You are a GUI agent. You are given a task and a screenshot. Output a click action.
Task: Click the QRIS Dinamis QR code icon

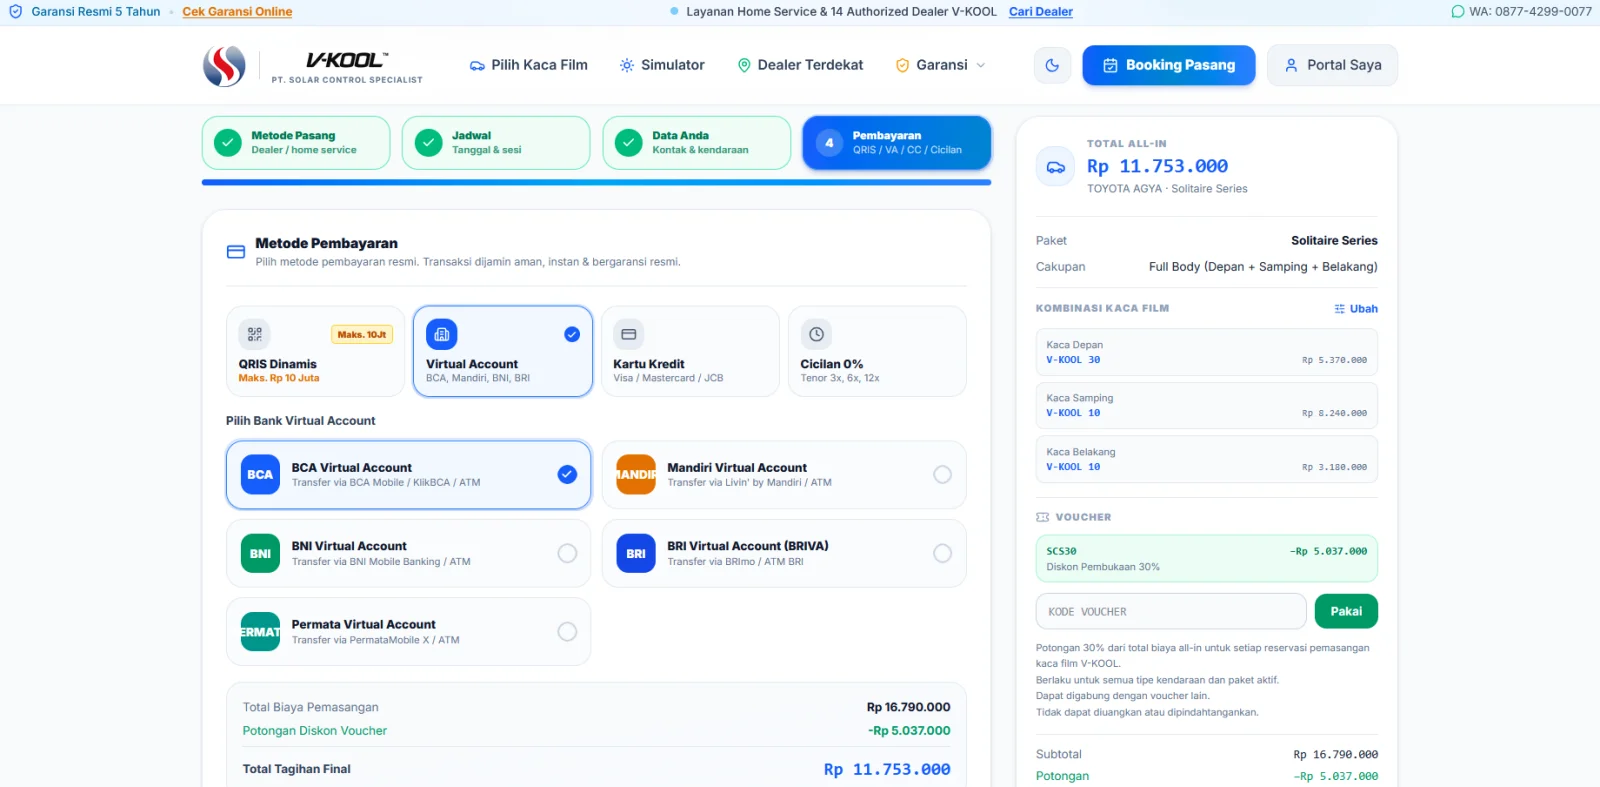point(255,334)
